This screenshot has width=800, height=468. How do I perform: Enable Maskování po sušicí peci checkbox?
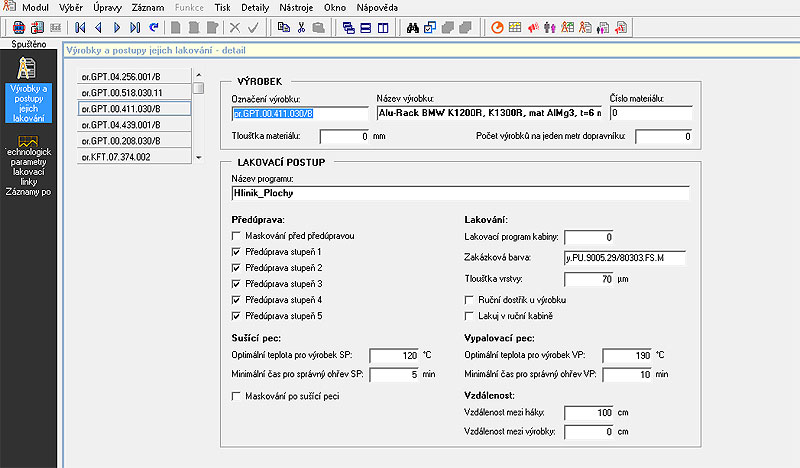236,396
